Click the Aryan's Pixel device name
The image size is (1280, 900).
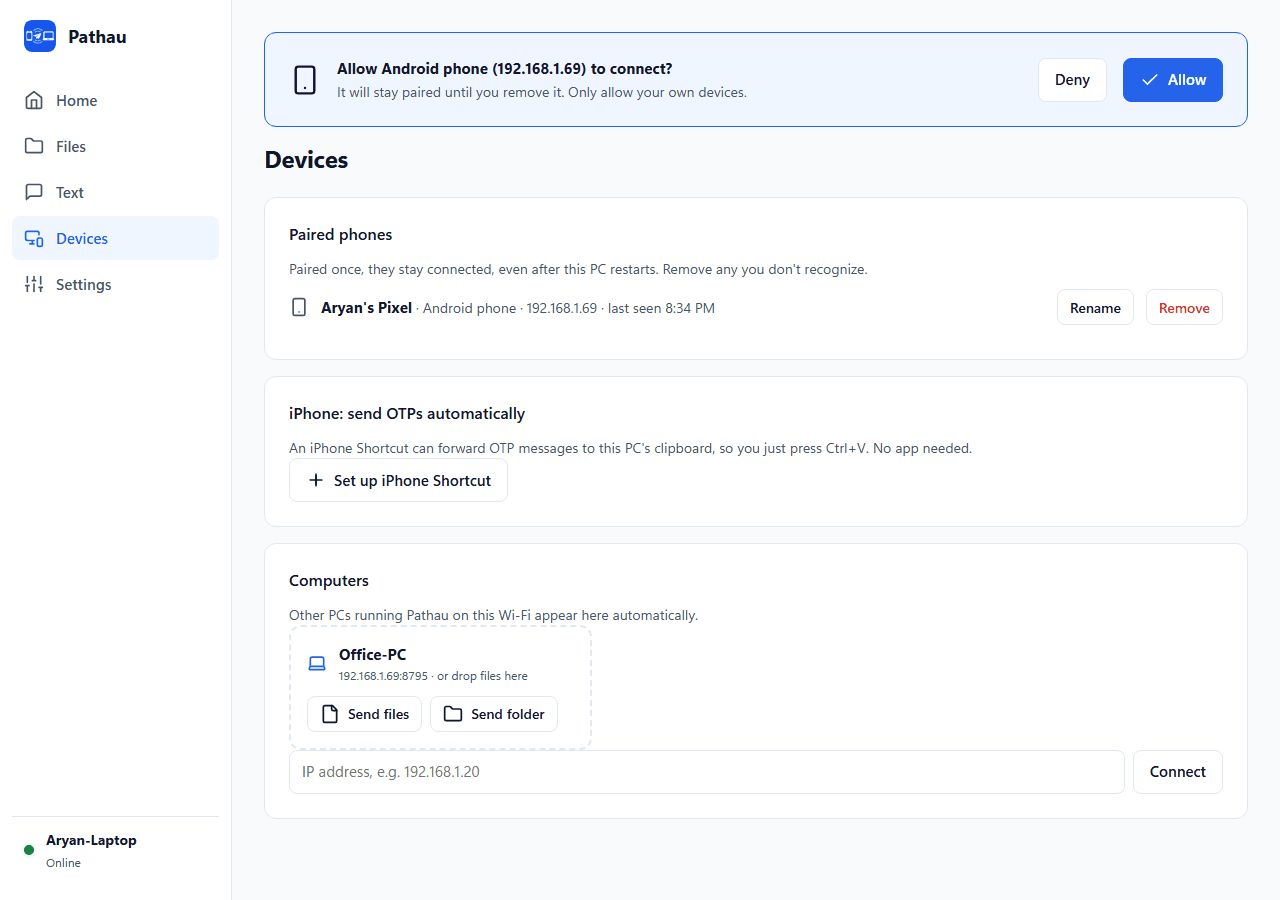pyautogui.click(x=366, y=308)
